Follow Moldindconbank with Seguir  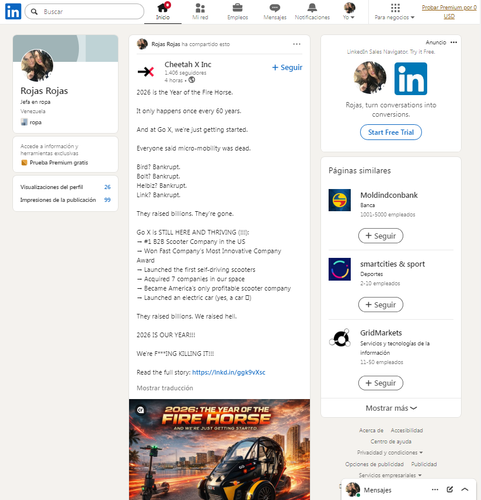pos(381,236)
